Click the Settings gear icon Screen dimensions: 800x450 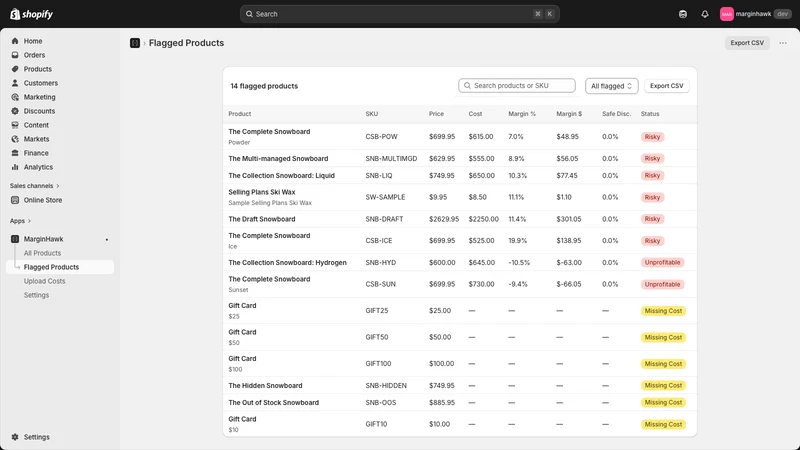(x=15, y=437)
